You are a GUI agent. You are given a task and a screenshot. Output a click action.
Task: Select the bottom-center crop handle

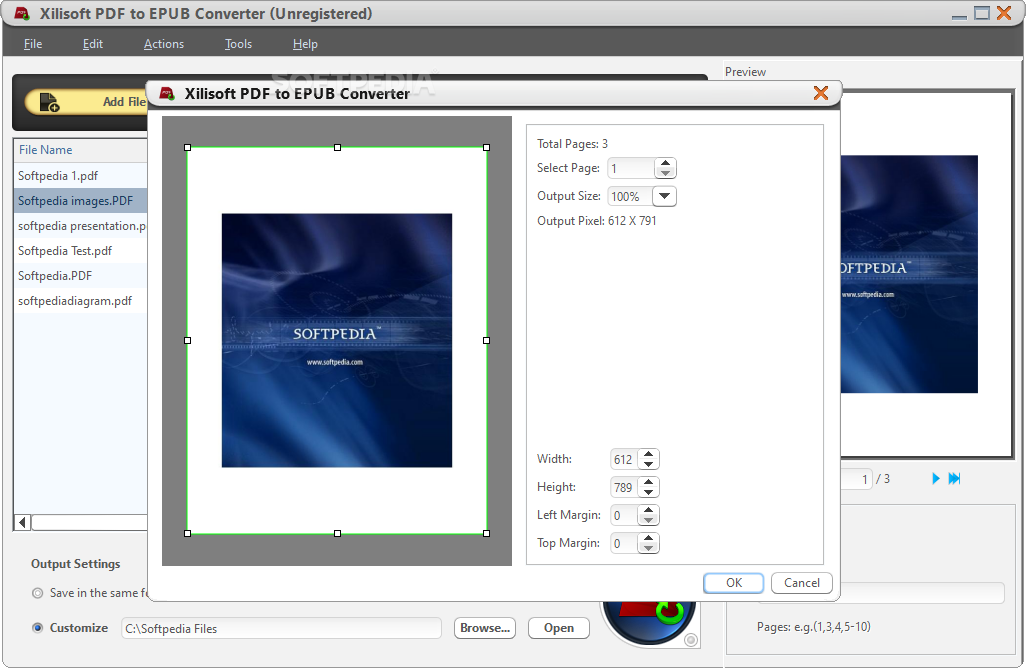(337, 533)
